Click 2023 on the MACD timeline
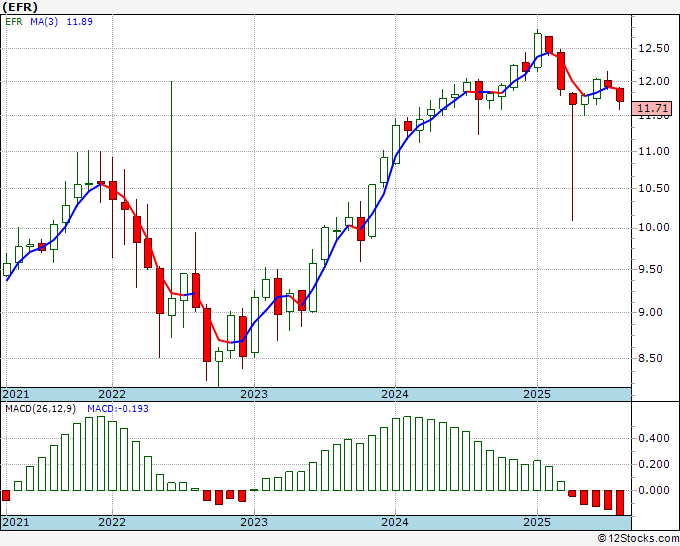 (x=254, y=522)
